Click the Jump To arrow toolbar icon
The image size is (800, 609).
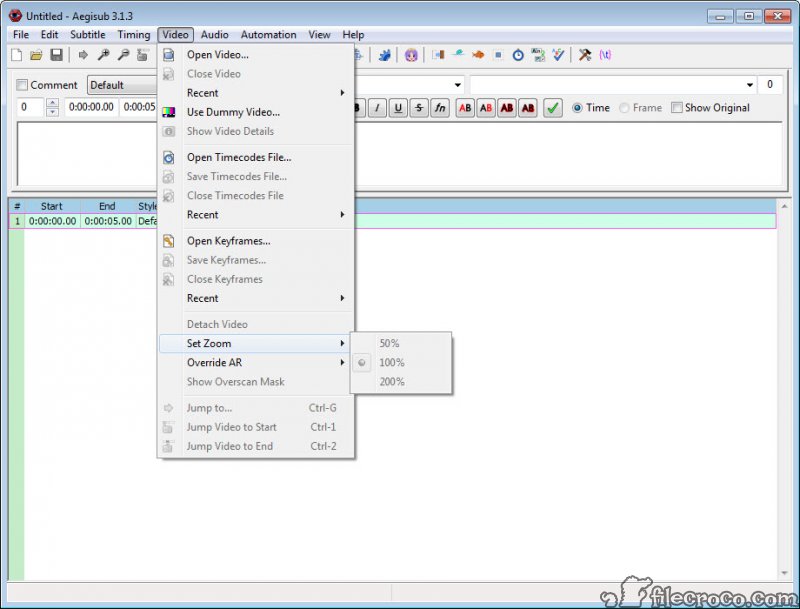83,55
